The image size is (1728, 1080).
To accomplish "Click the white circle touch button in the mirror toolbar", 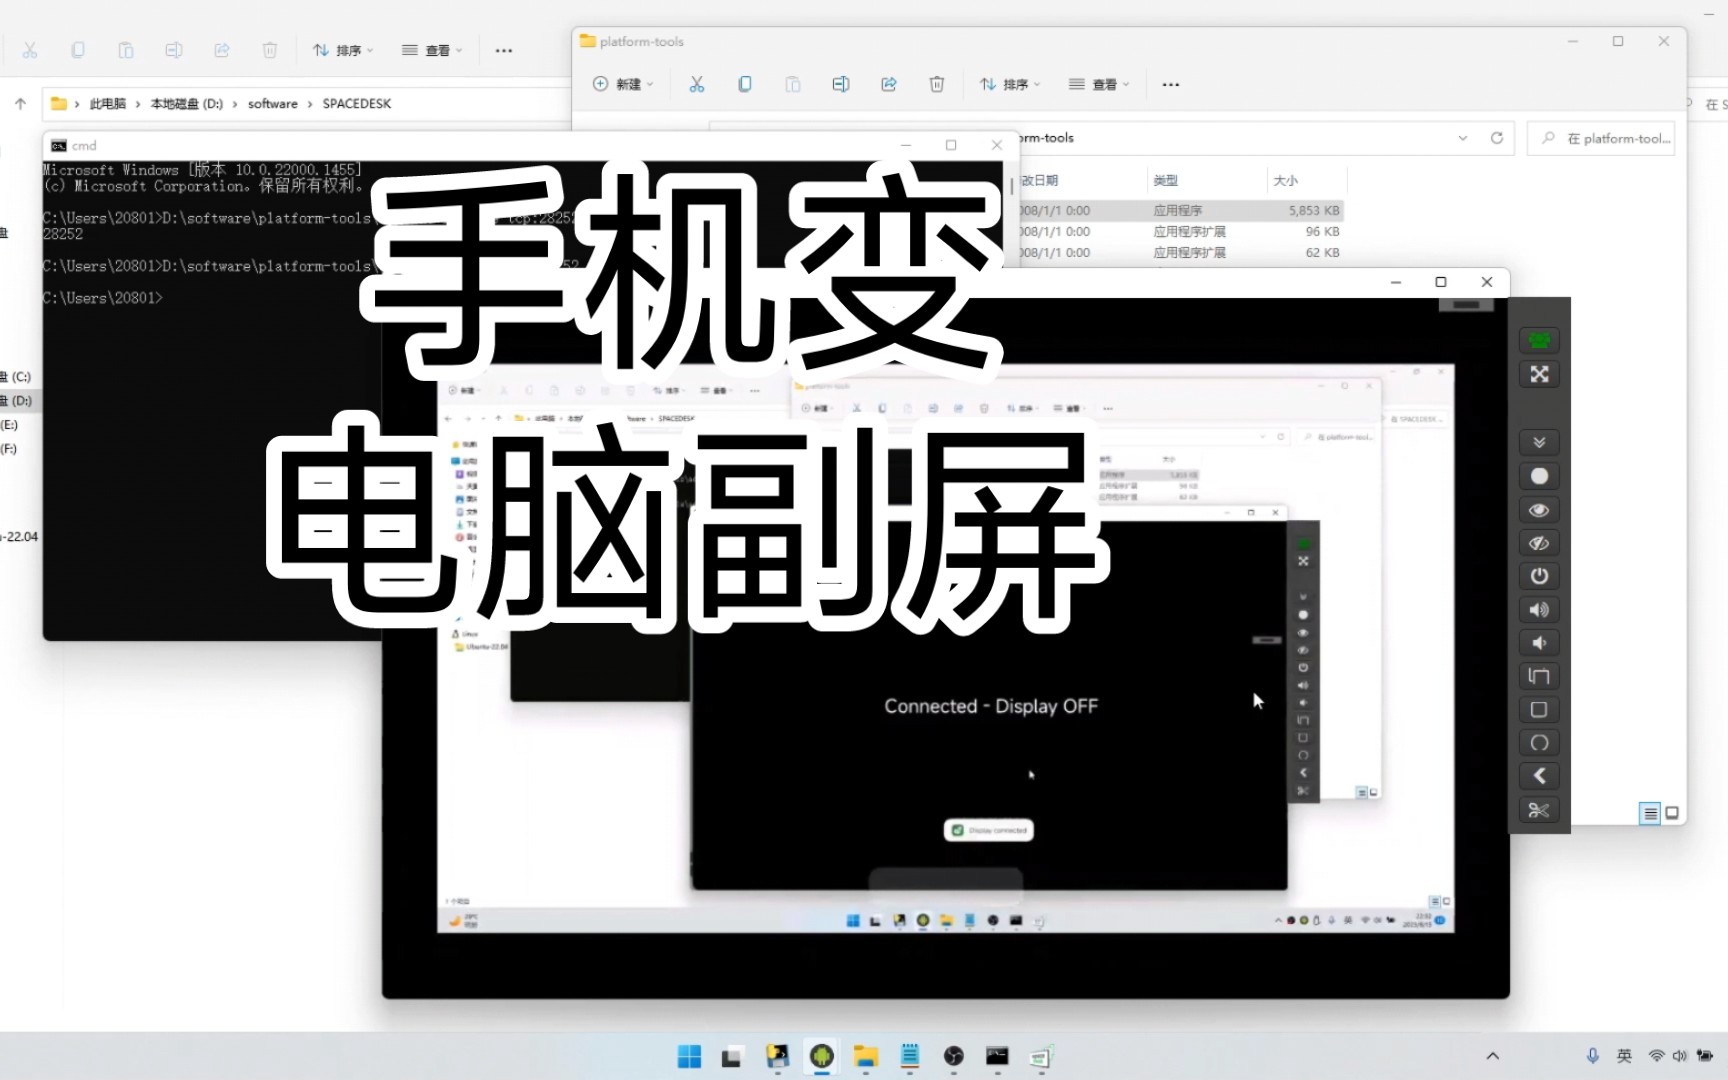I will (x=1539, y=476).
